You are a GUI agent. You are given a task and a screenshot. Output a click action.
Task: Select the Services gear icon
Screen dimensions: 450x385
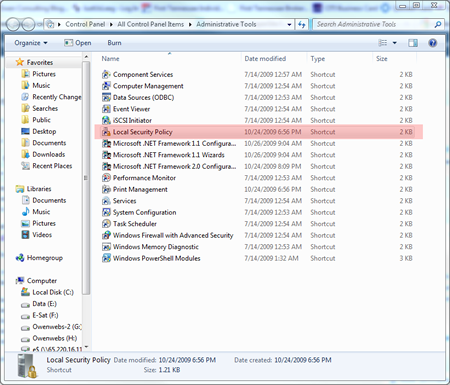106,201
